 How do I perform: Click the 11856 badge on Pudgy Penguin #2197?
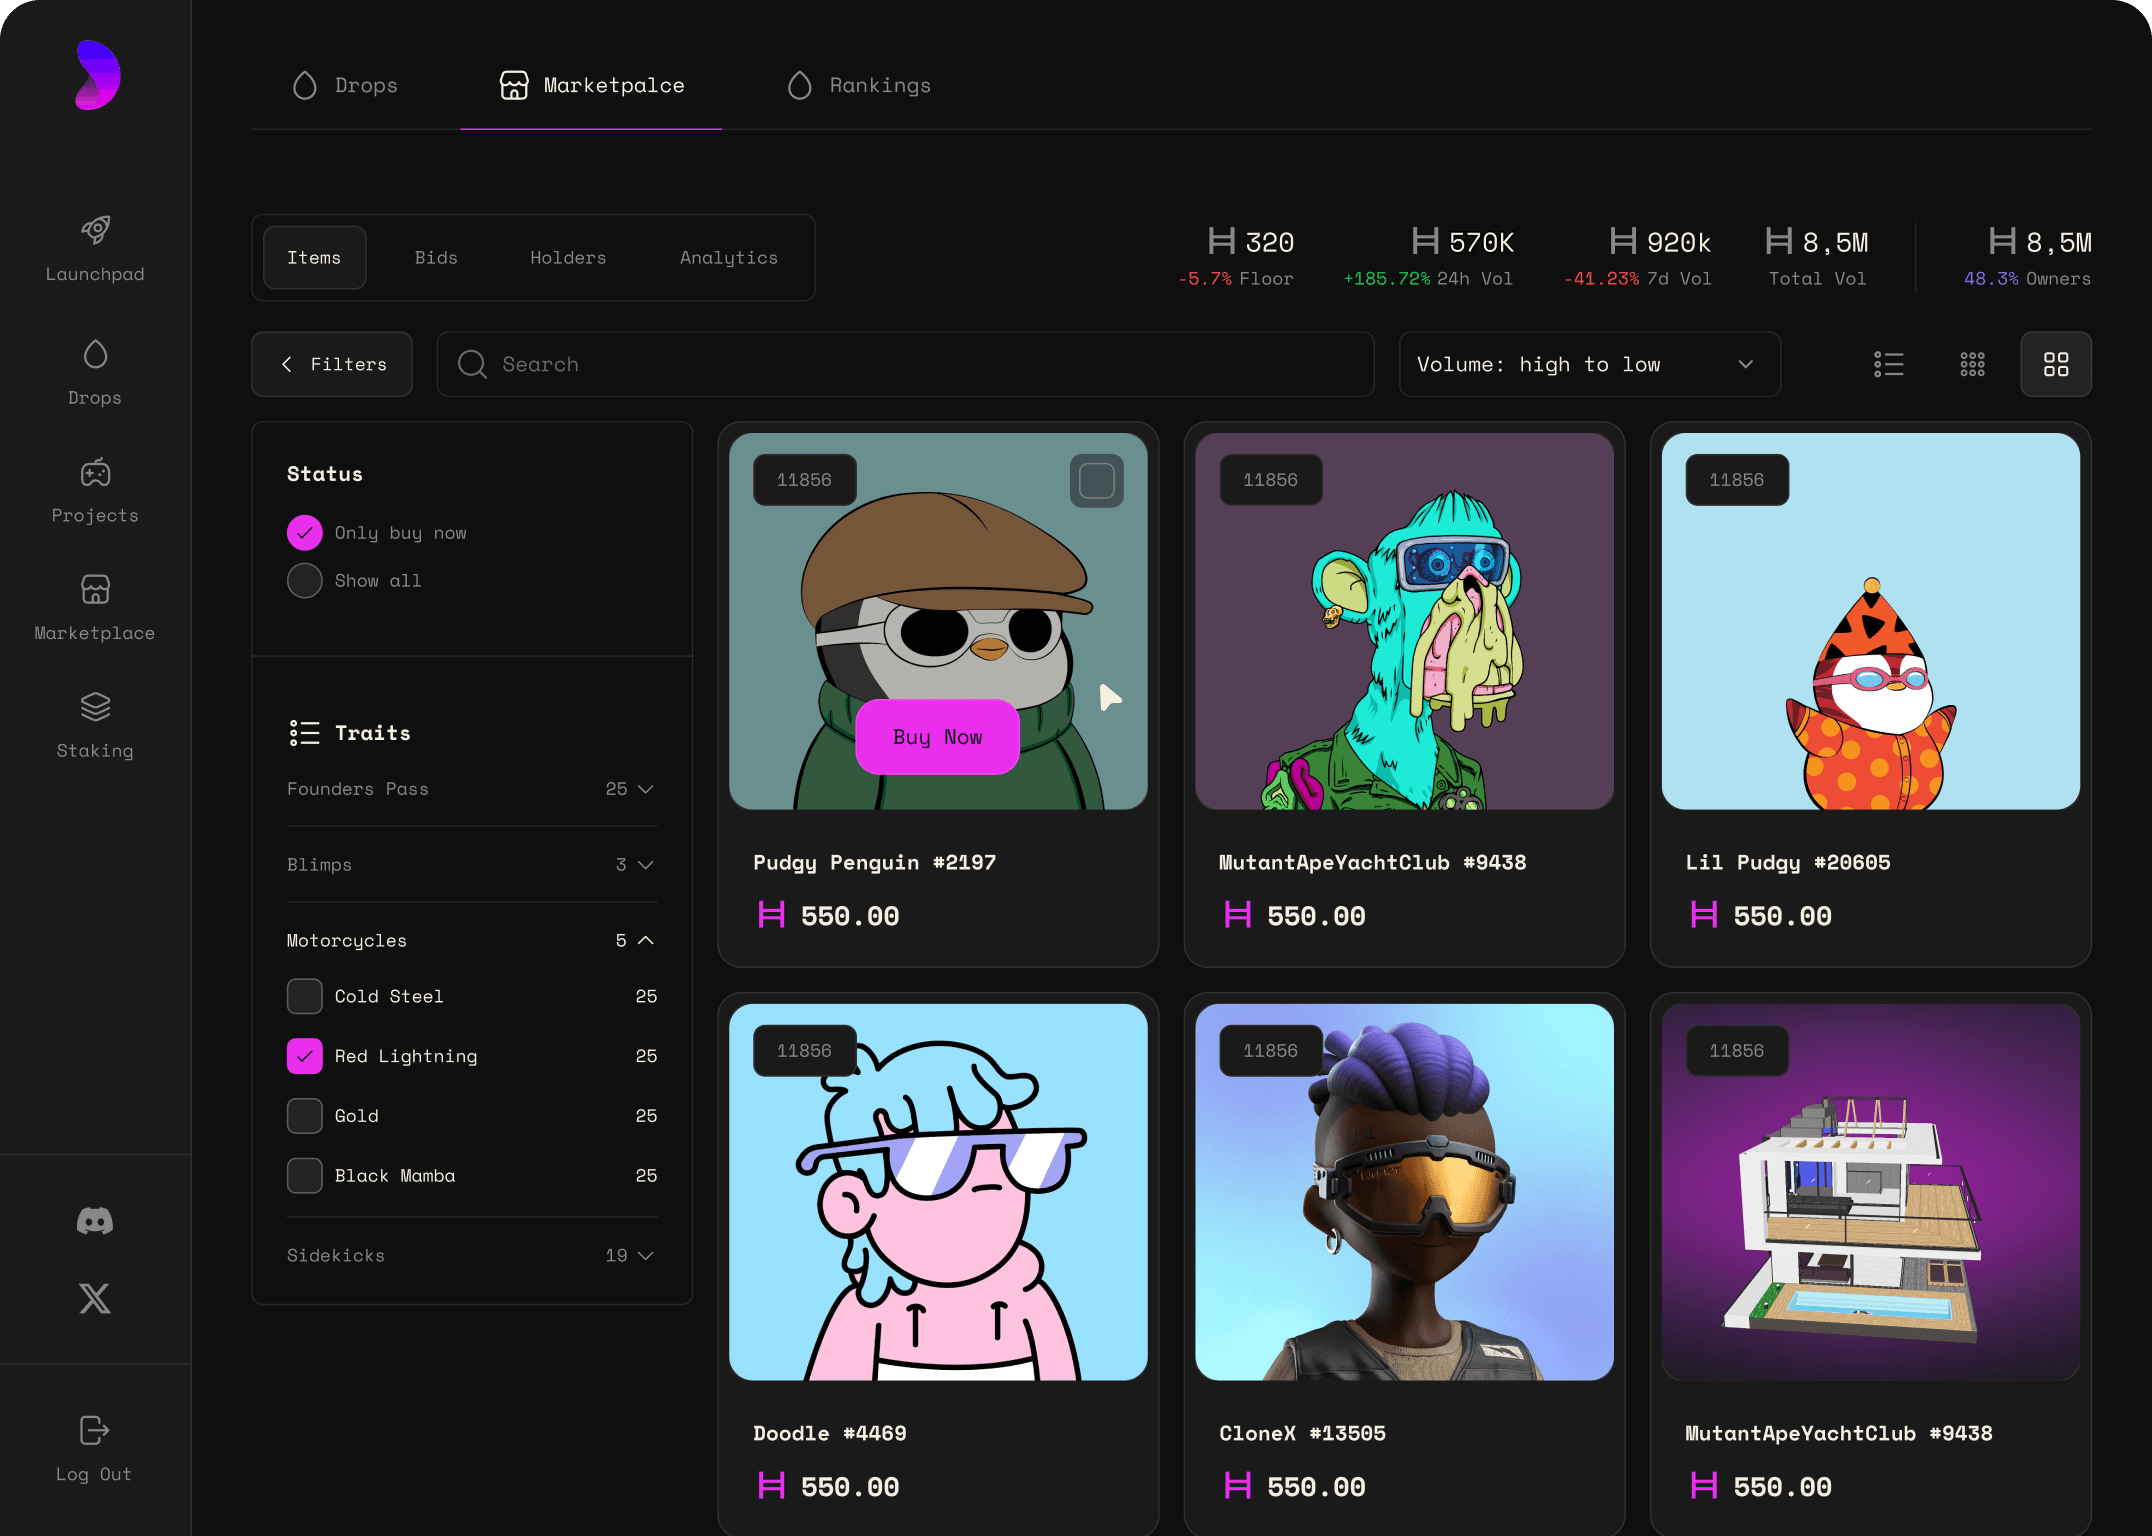[x=804, y=480]
